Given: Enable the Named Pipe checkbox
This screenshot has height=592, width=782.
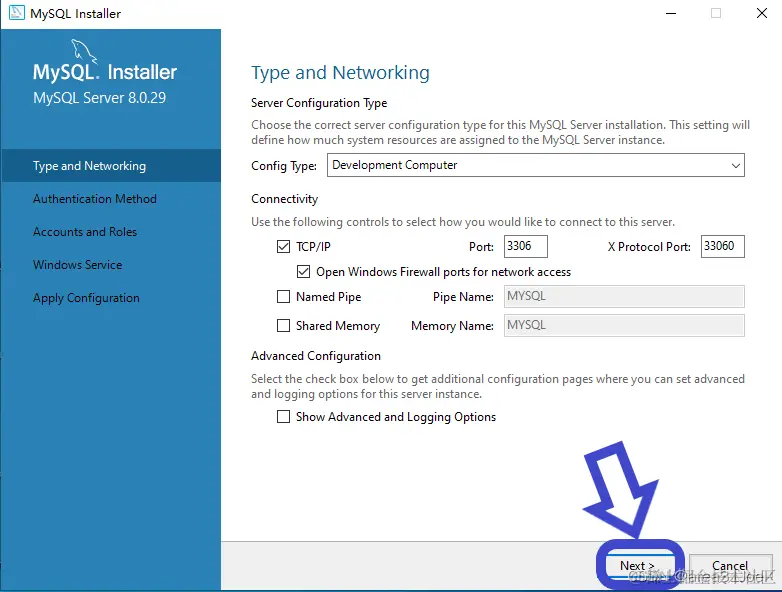Looking at the screenshot, I should coord(283,297).
